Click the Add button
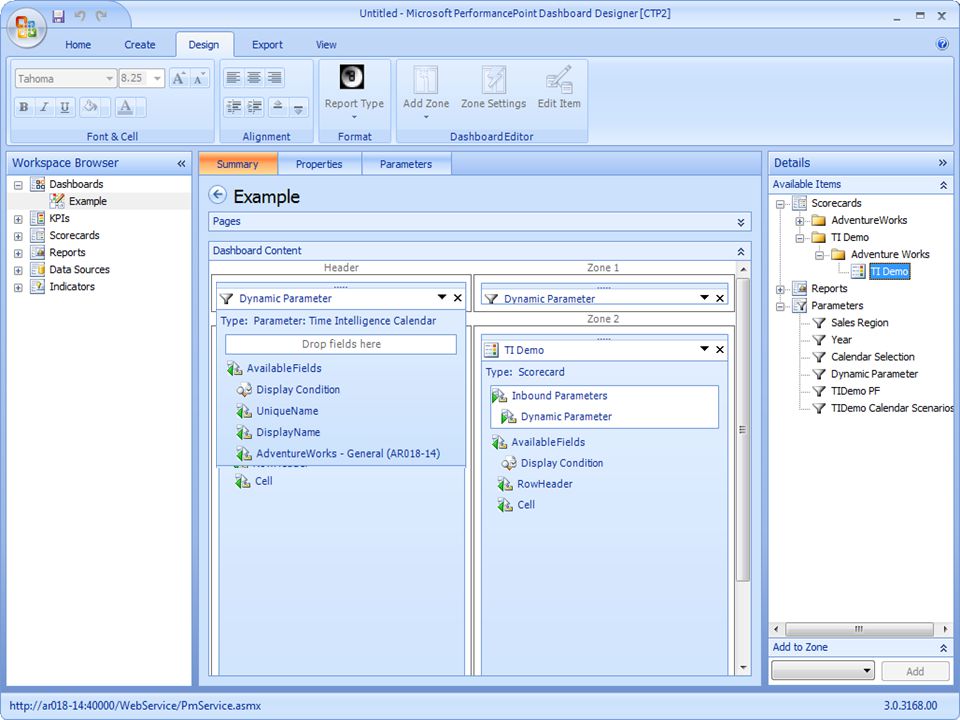960x720 pixels. coord(915,671)
